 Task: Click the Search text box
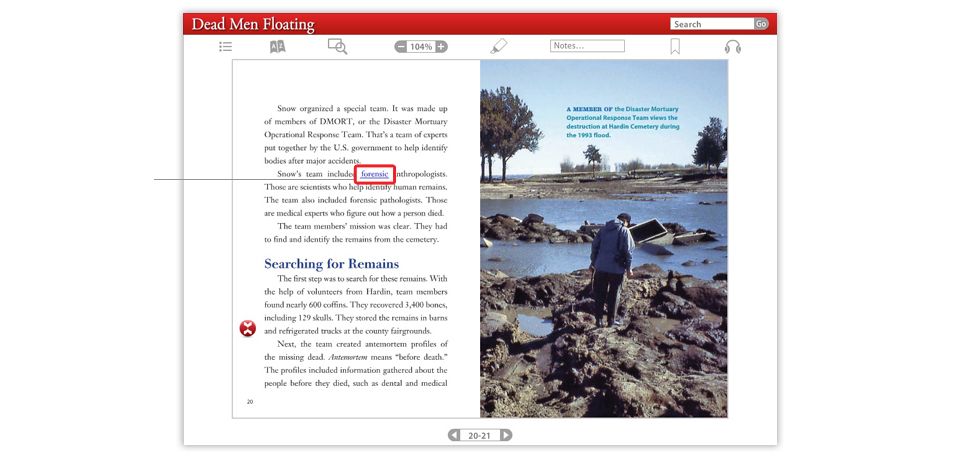(711, 24)
